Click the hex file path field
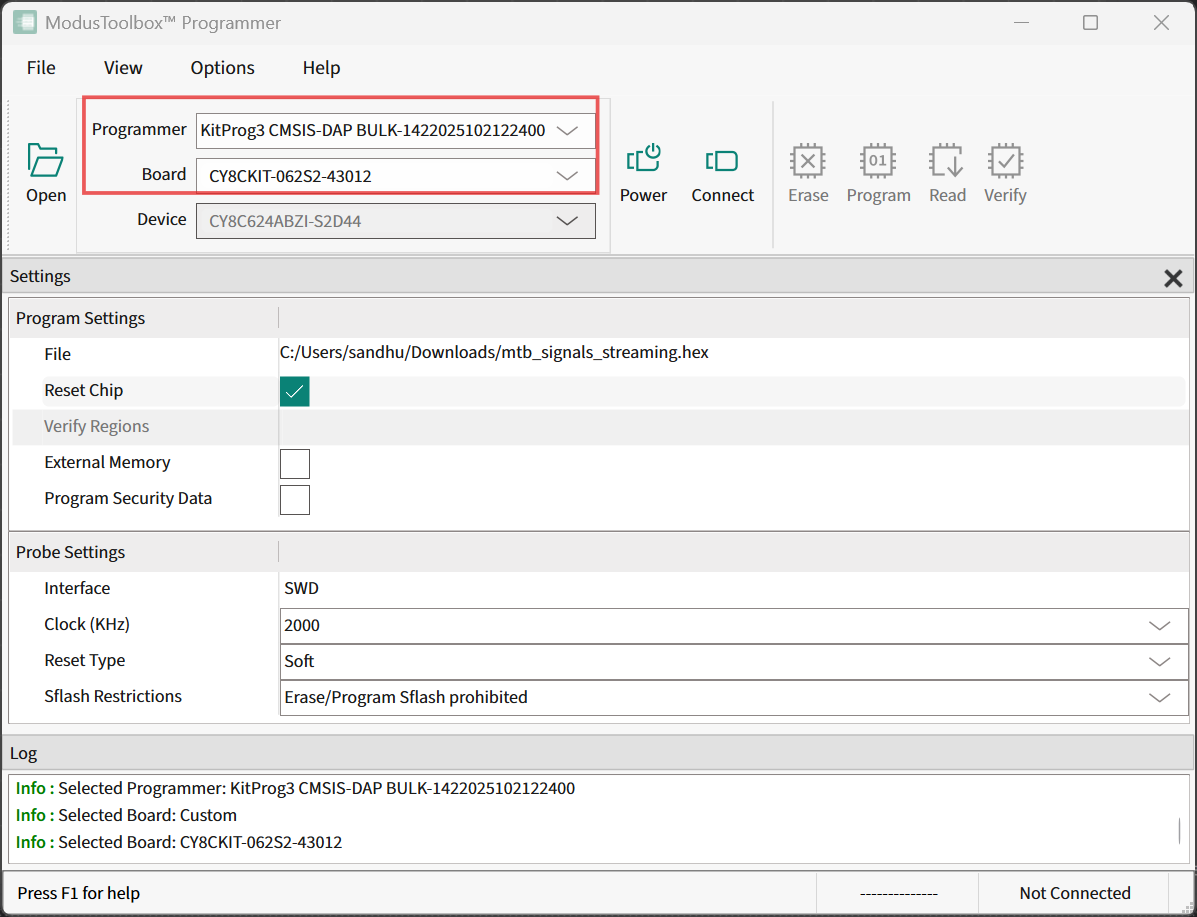Viewport: 1197px width, 917px height. tap(496, 353)
